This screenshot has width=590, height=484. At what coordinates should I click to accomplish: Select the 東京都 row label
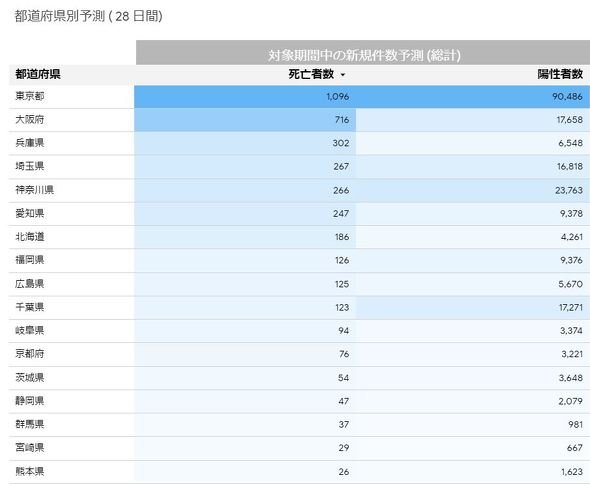[30, 96]
